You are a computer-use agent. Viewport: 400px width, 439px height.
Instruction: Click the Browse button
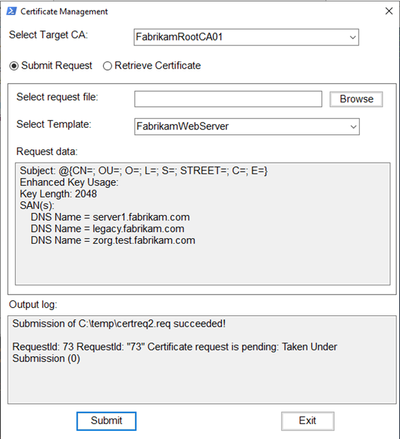pos(356,99)
